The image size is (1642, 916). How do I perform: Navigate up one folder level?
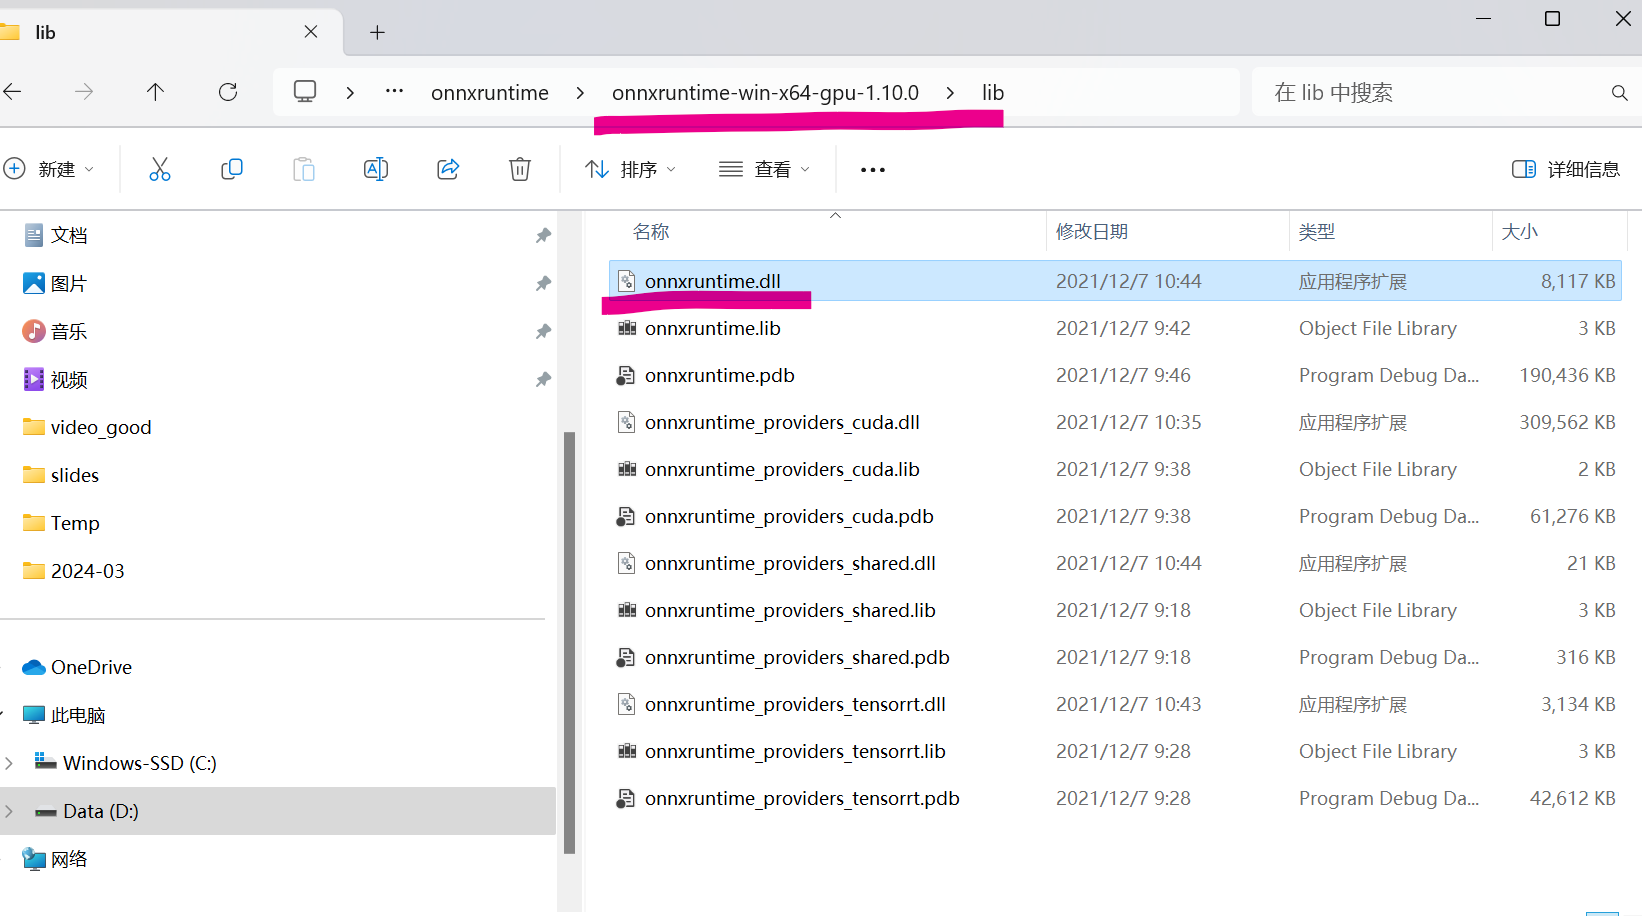coord(156,91)
